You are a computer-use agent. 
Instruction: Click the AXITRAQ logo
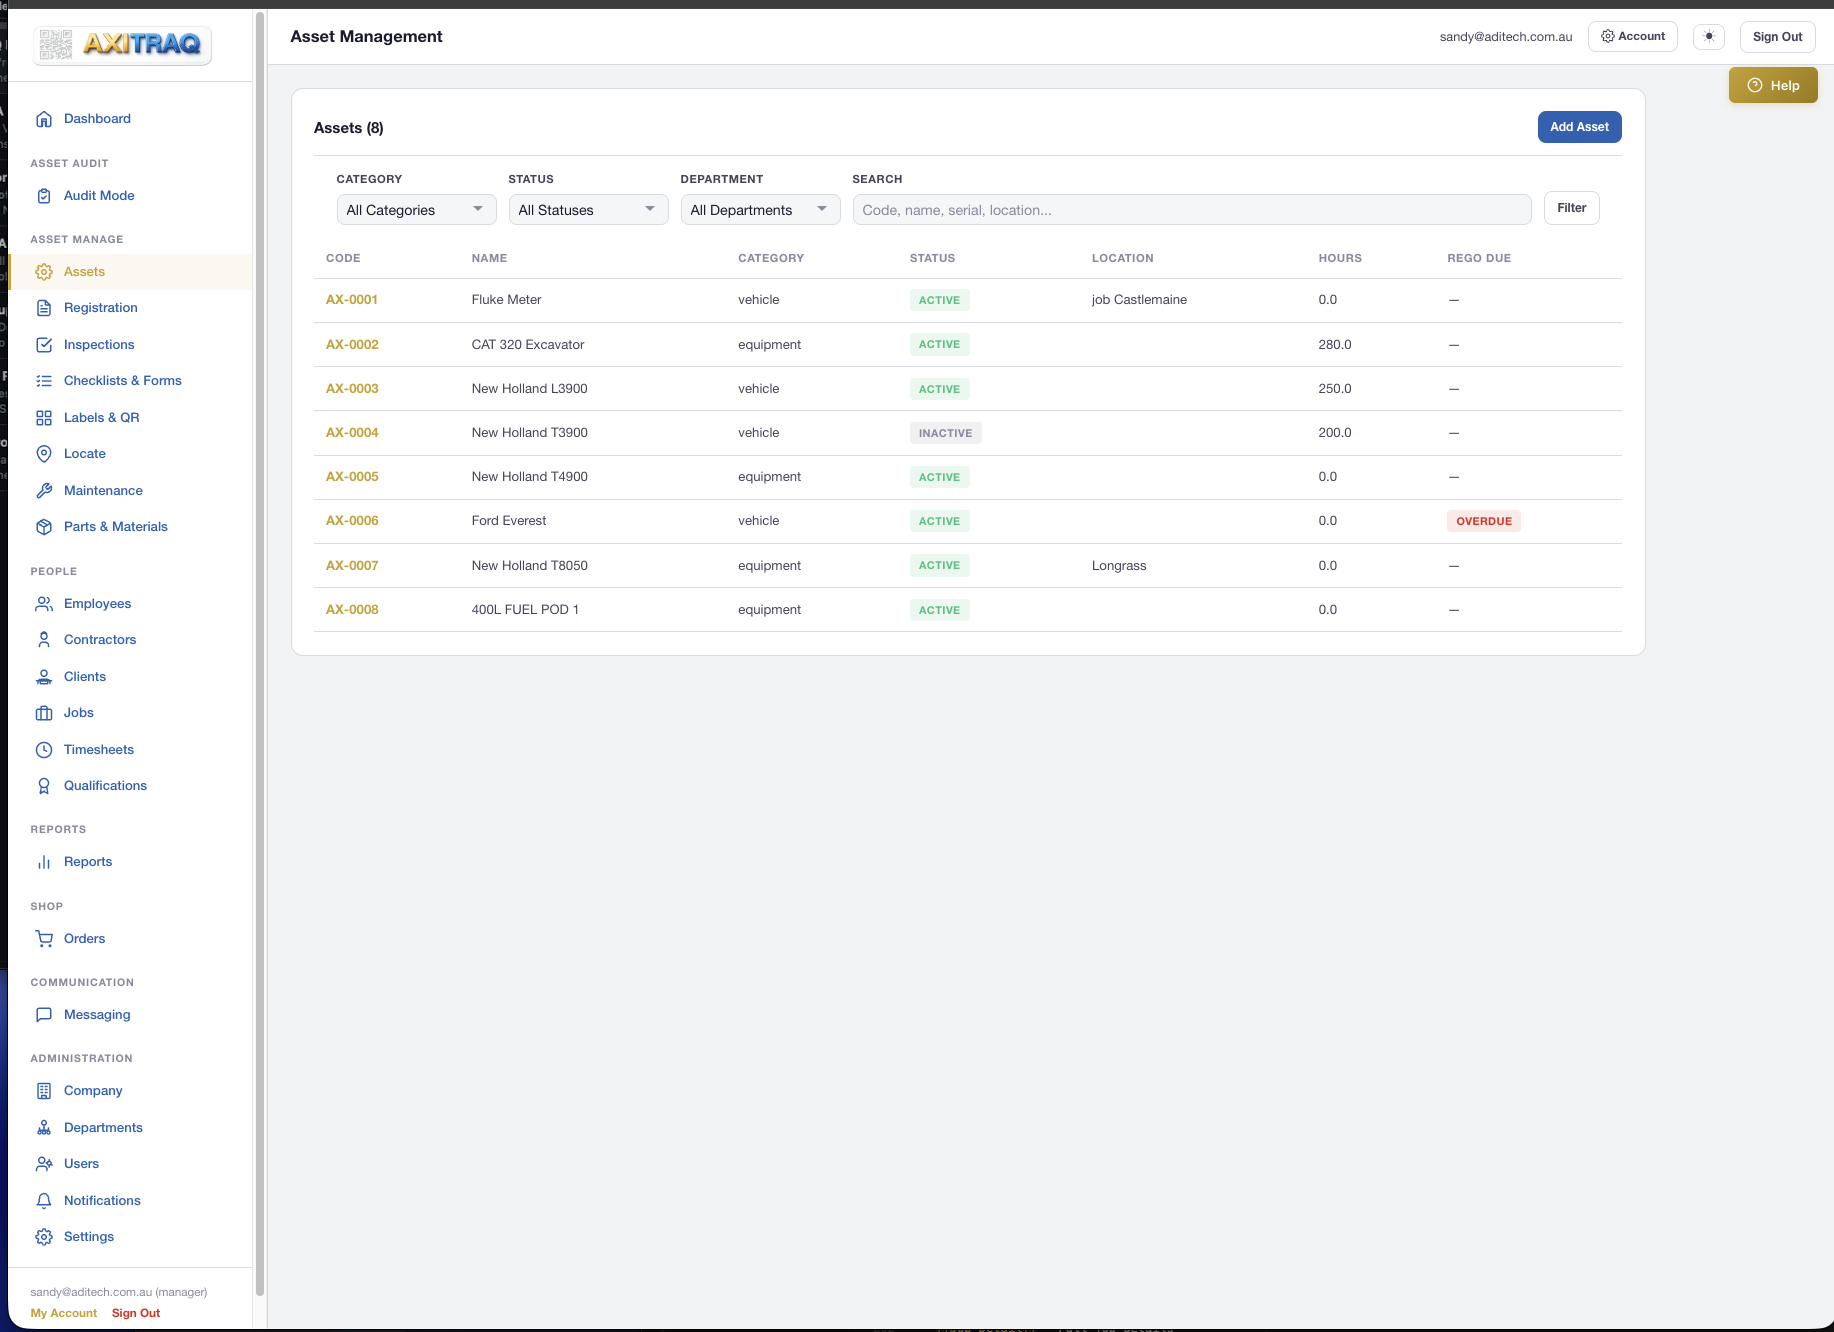point(122,45)
